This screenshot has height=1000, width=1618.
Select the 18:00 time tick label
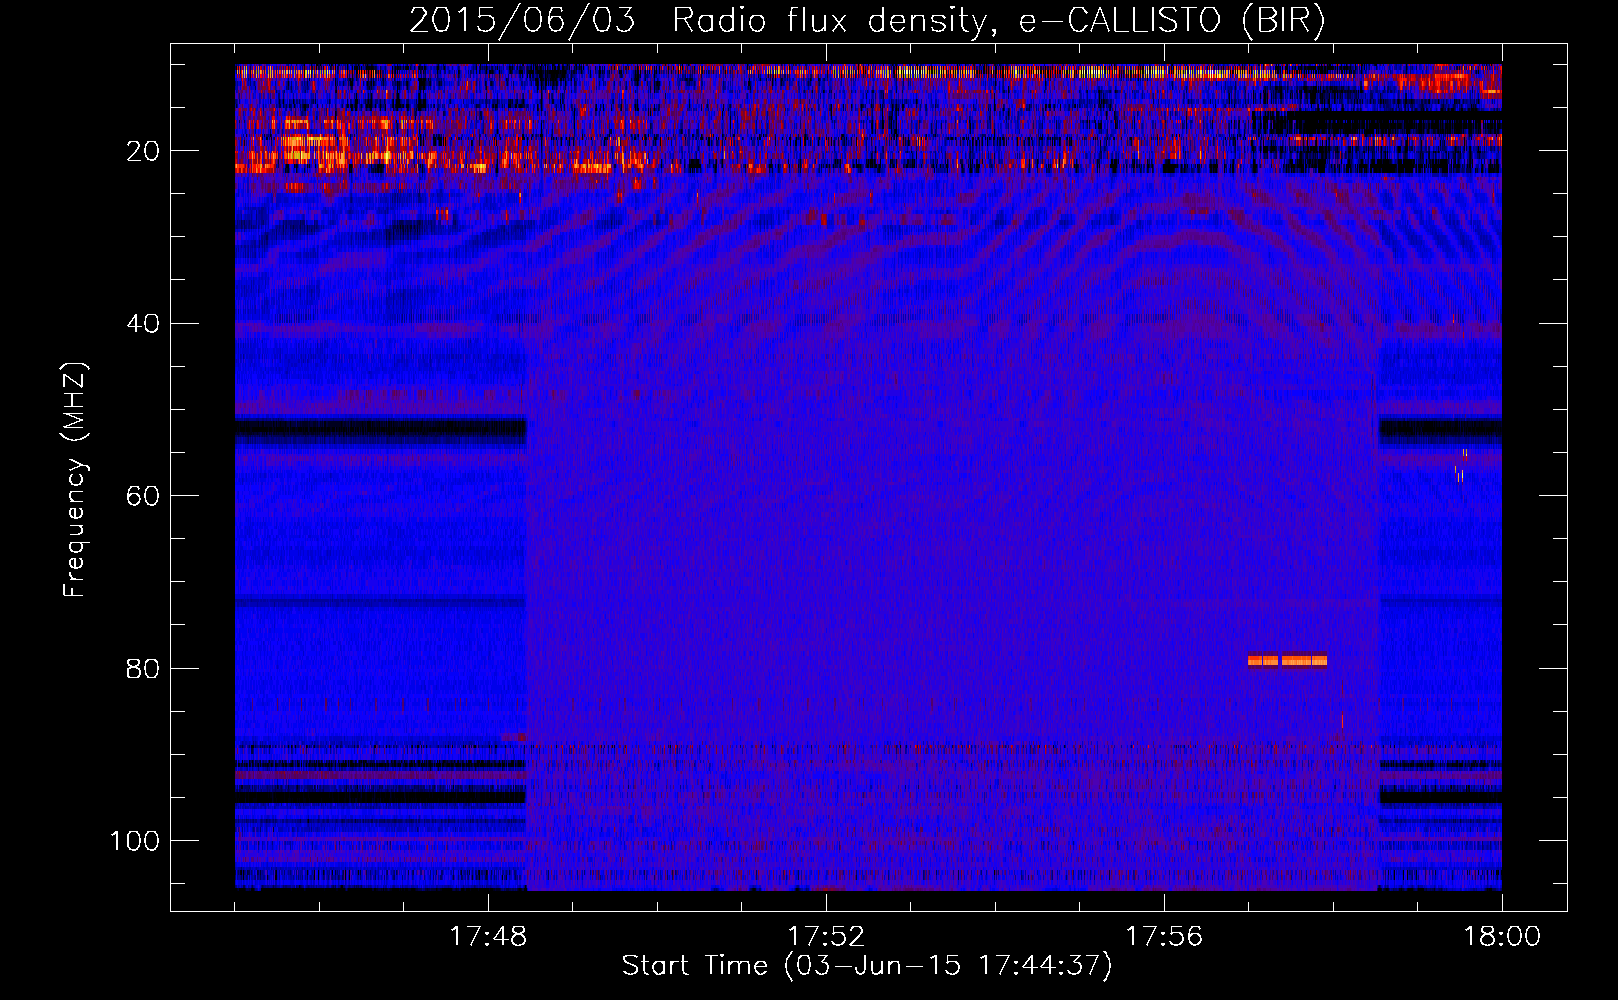1502,937
